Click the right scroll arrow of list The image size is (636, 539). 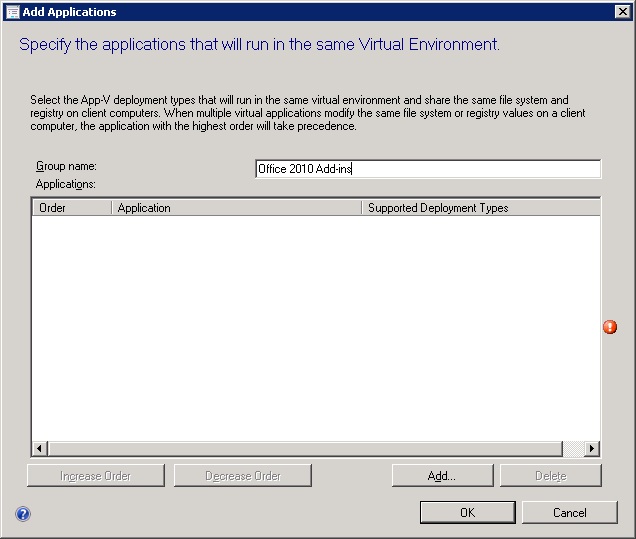tap(591, 449)
